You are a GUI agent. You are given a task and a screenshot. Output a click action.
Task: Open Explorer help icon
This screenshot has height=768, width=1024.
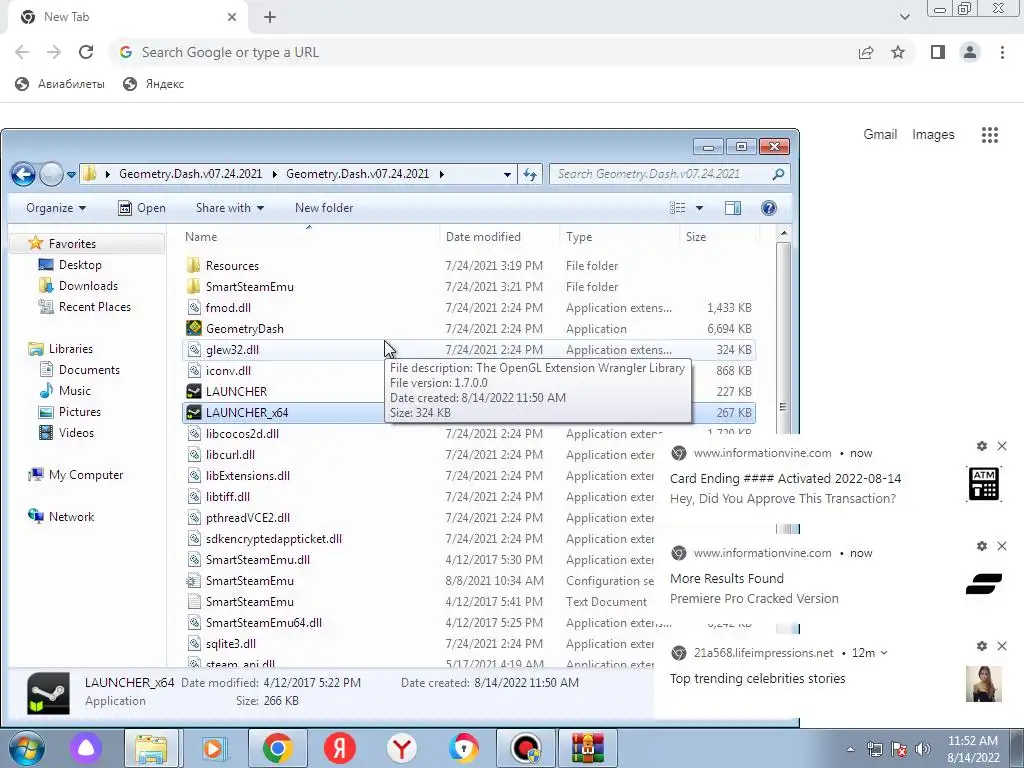[769, 208]
